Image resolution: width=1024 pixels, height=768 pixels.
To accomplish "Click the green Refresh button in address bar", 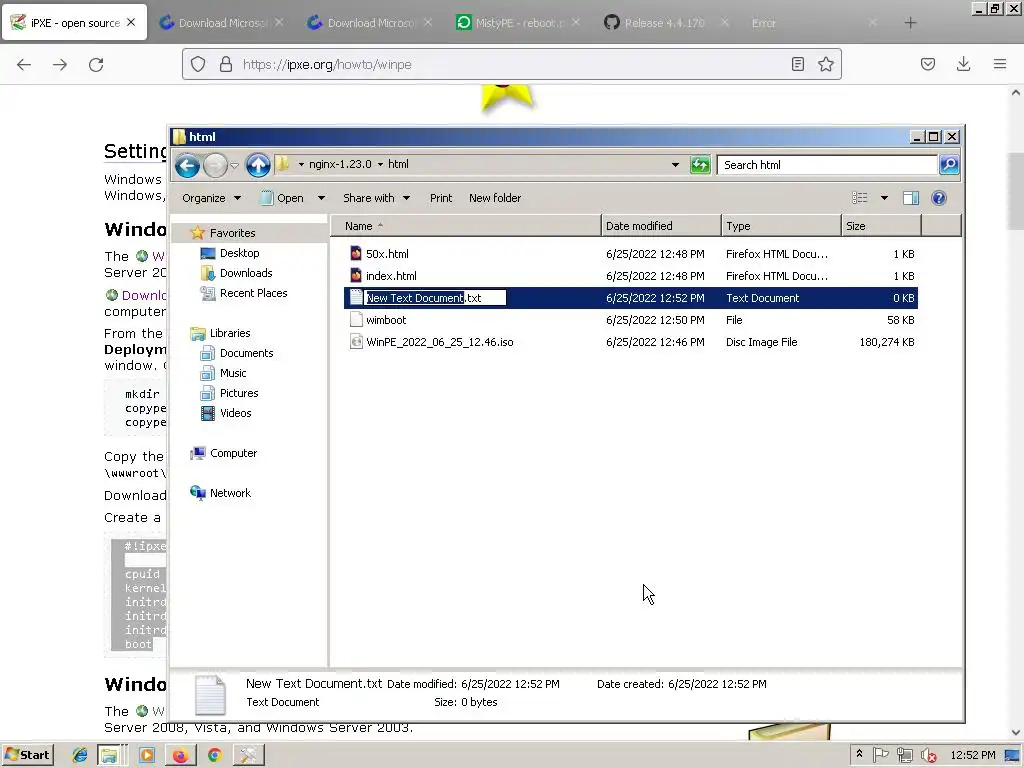I will [700, 165].
